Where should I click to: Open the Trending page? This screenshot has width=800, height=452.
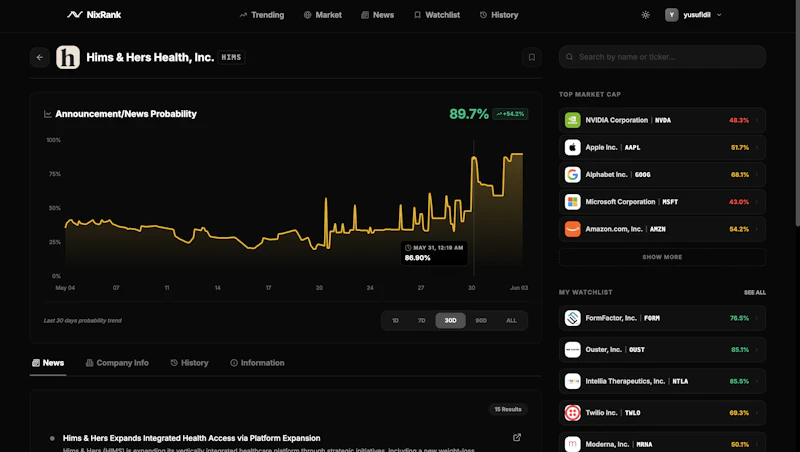tap(262, 15)
